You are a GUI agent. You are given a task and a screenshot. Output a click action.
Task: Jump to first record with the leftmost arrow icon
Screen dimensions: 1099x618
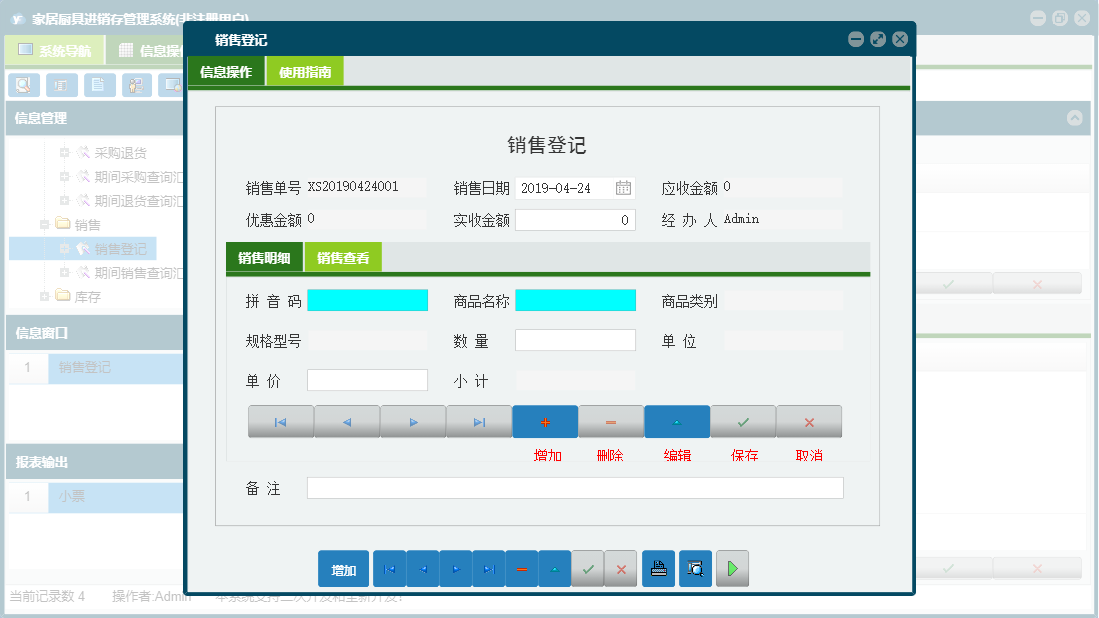click(x=280, y=421)
